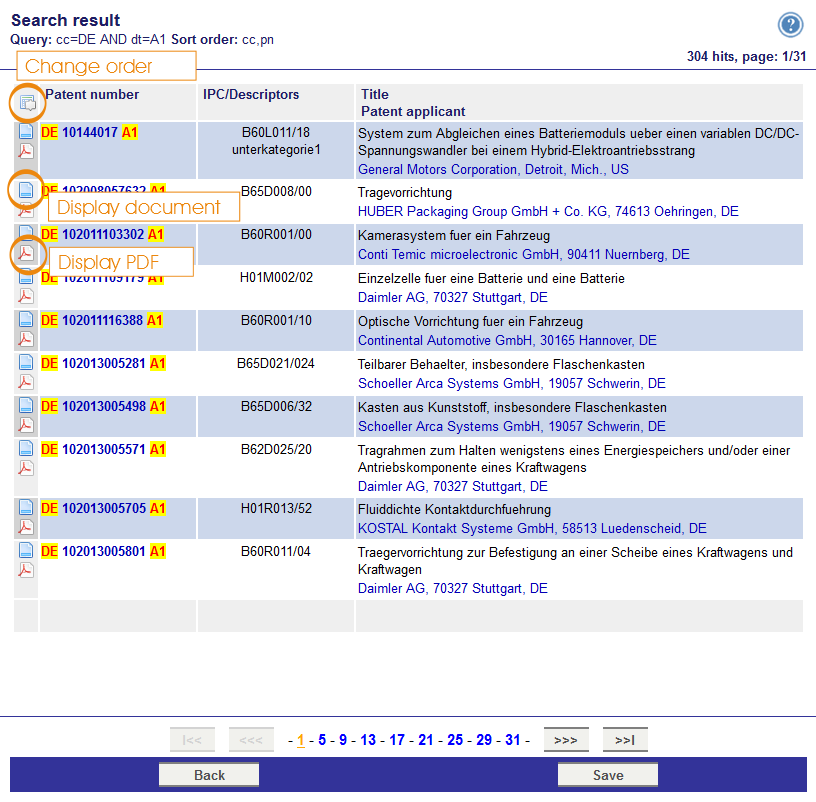Select IPC code B60L011/18
816x802 pixels.
point(276,132)
